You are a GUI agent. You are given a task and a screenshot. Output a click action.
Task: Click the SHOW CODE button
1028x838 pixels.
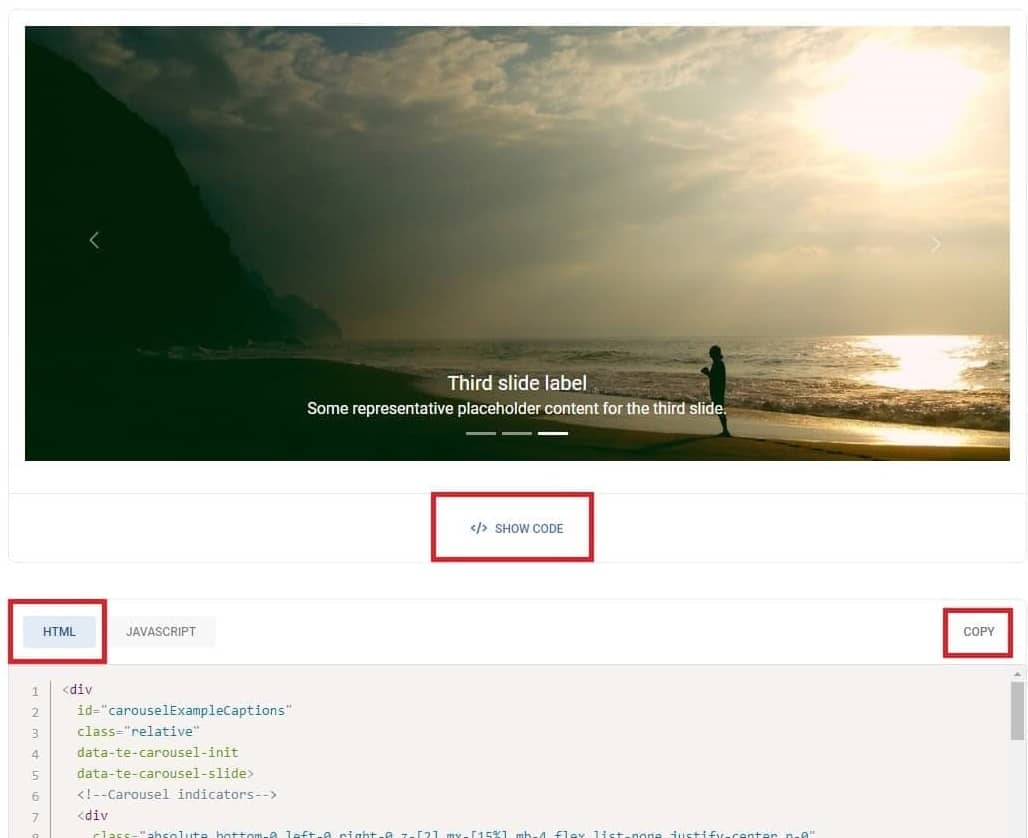coord(517,529)
